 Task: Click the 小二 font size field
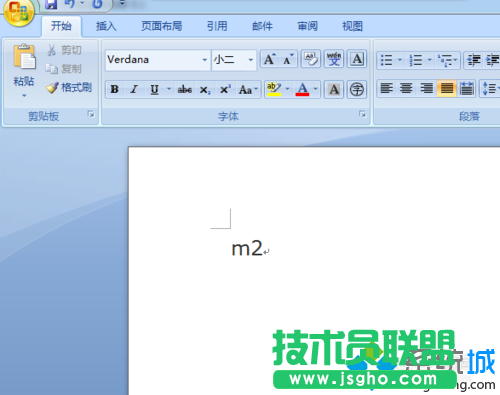(x=229, y=60)
